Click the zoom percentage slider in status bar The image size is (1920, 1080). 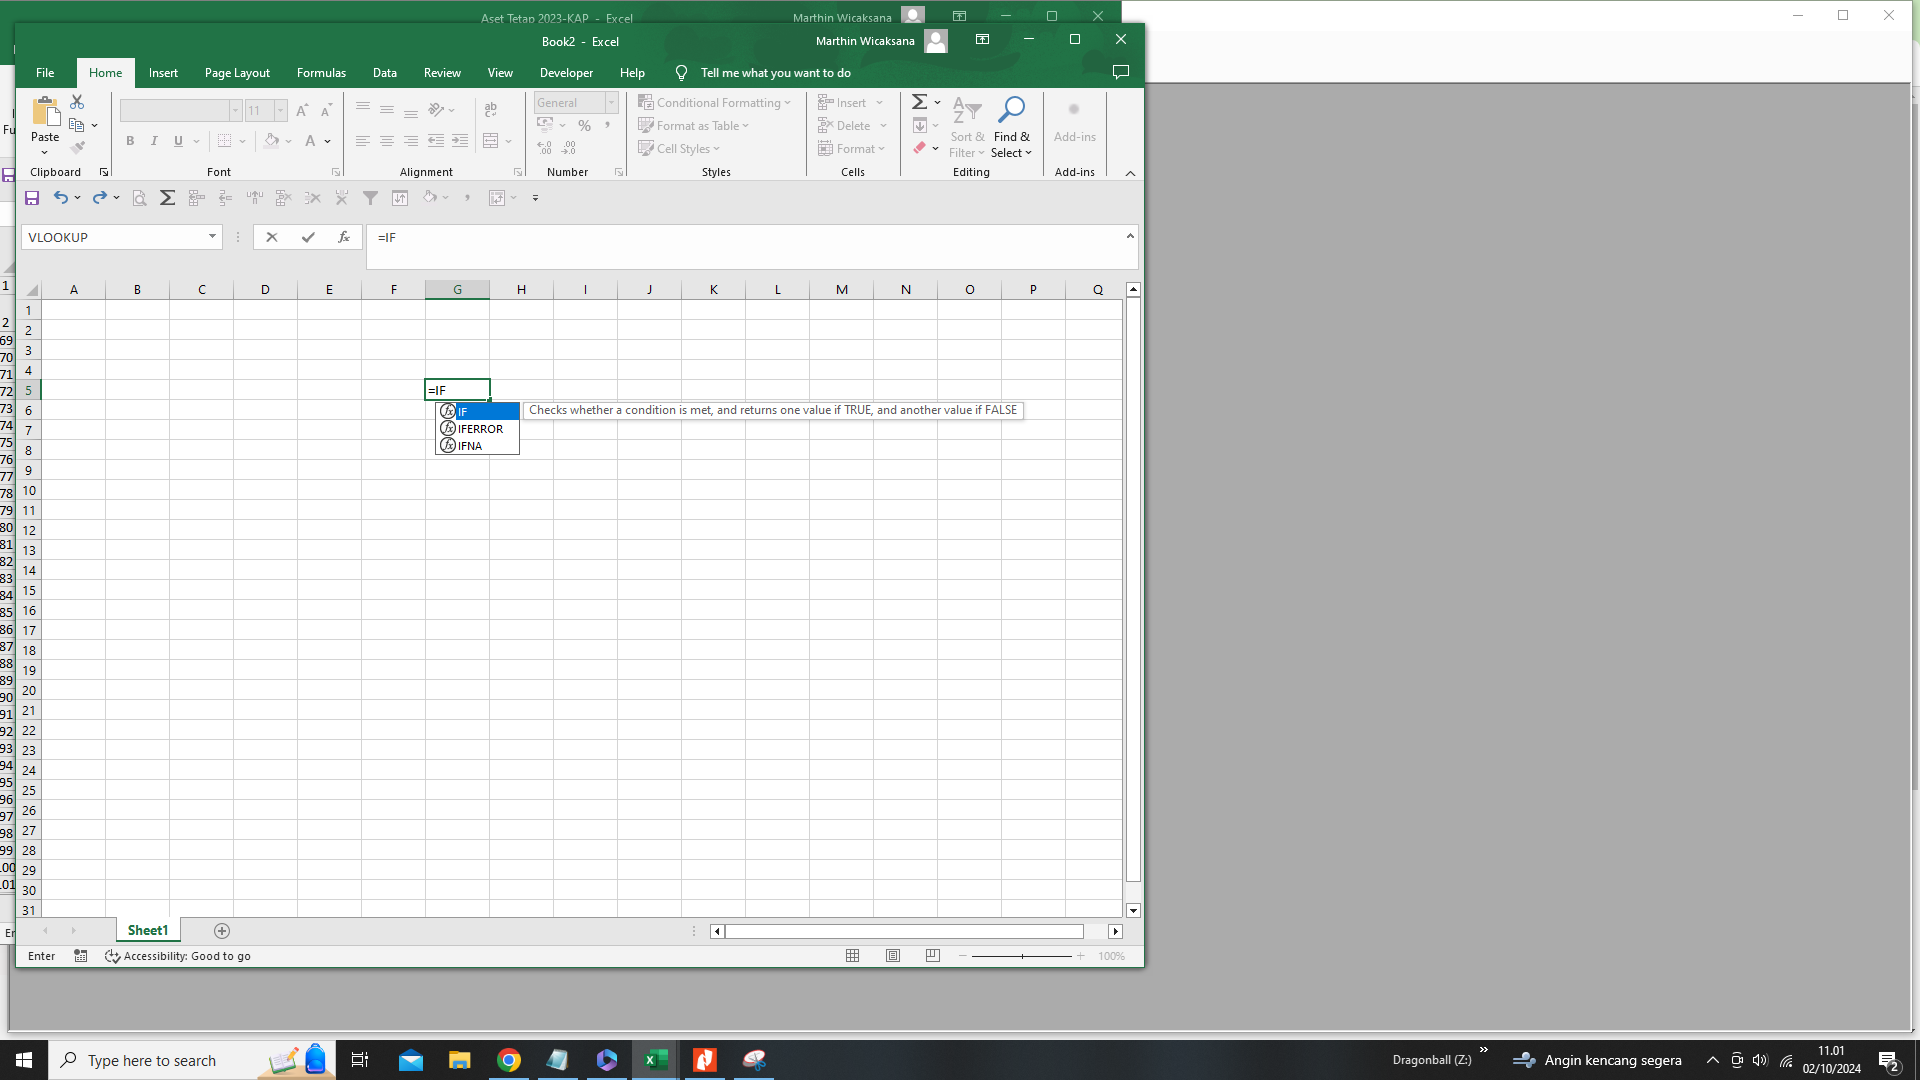(1022, 956)
